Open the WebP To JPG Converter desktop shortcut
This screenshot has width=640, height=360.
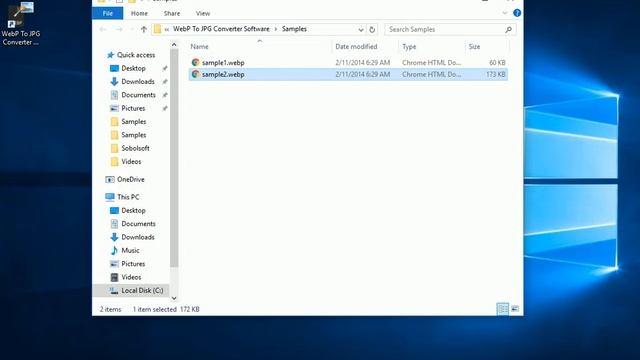pos(20,24)
